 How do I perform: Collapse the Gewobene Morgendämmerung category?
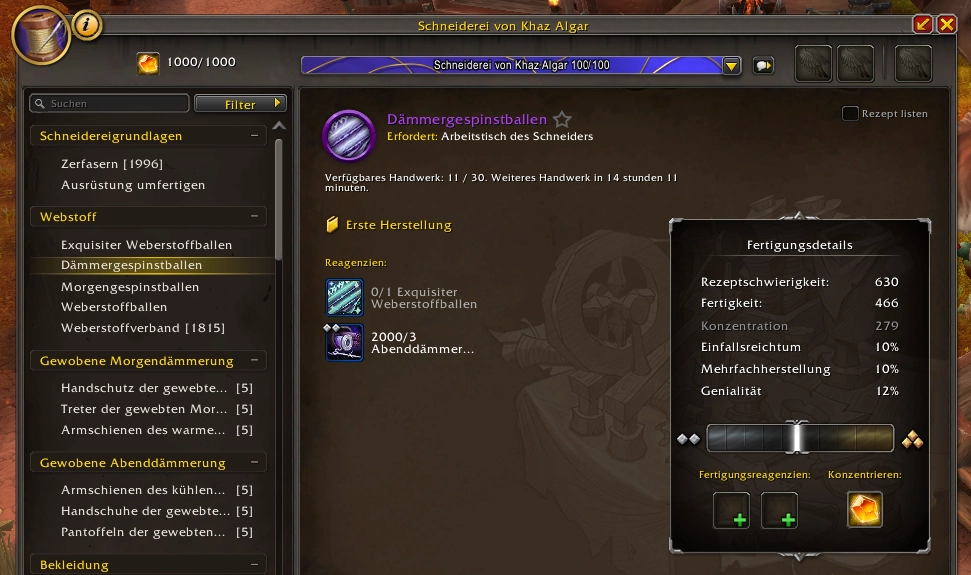255,361
